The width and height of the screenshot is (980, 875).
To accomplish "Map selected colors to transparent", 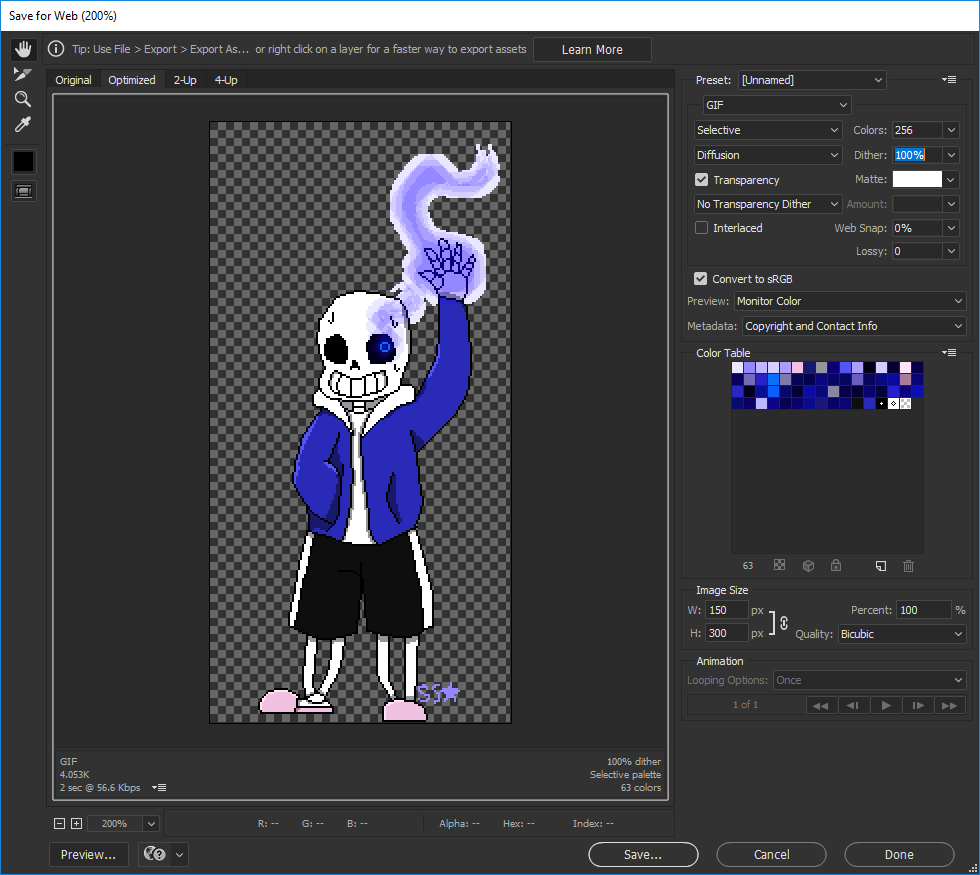I will 779,565.
